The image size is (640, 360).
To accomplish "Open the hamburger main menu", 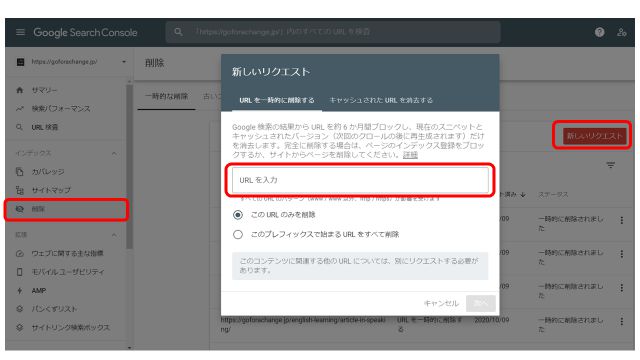I will (20, 32).
